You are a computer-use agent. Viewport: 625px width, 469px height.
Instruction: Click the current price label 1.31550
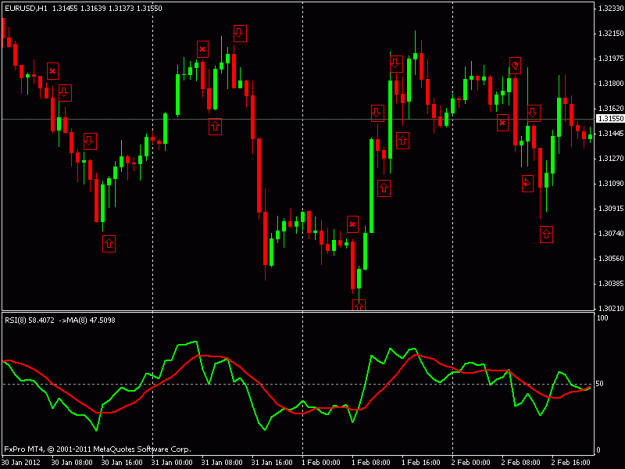[610, 118]
